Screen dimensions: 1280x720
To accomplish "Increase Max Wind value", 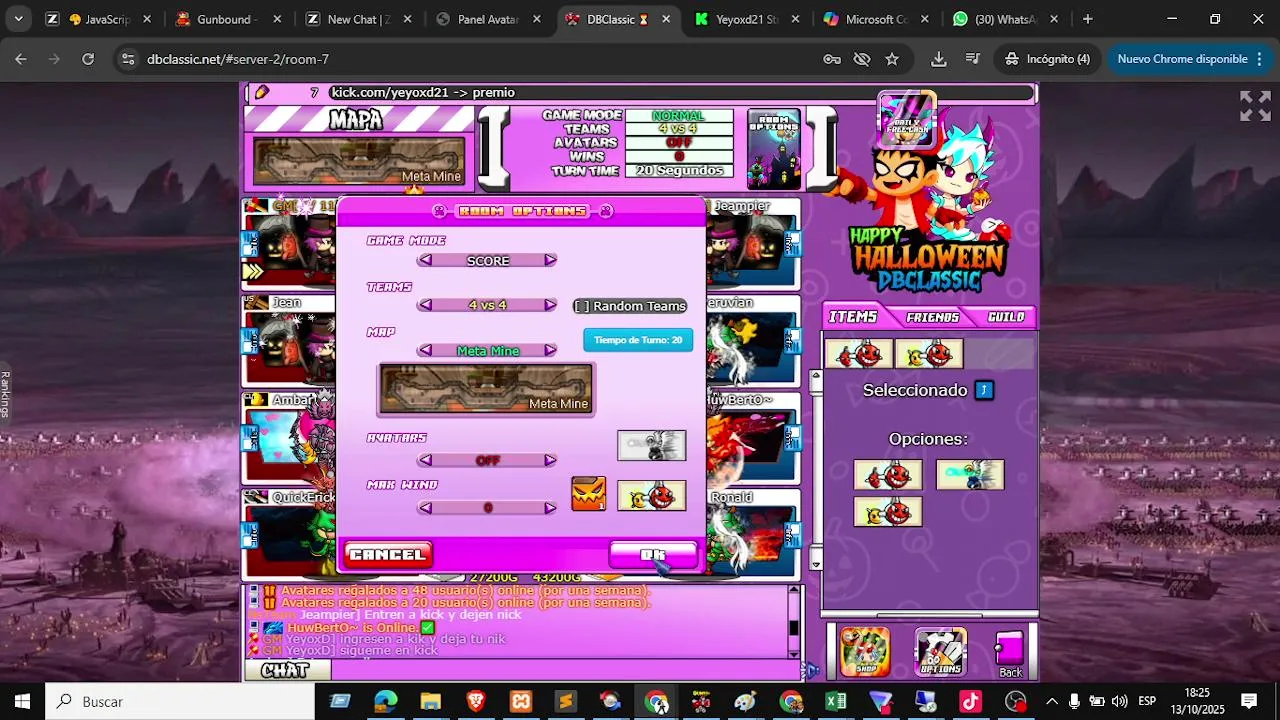I will coord(550,507).
